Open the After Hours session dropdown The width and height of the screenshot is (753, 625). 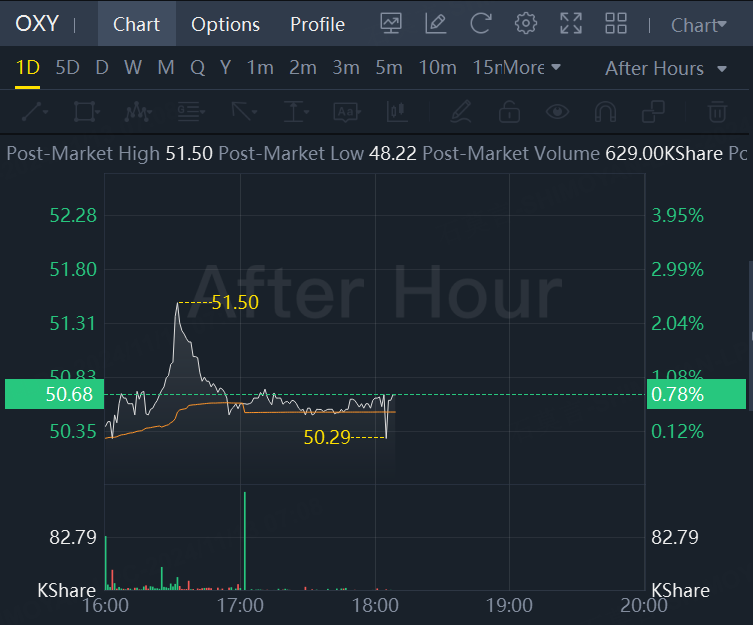[666, 69]
